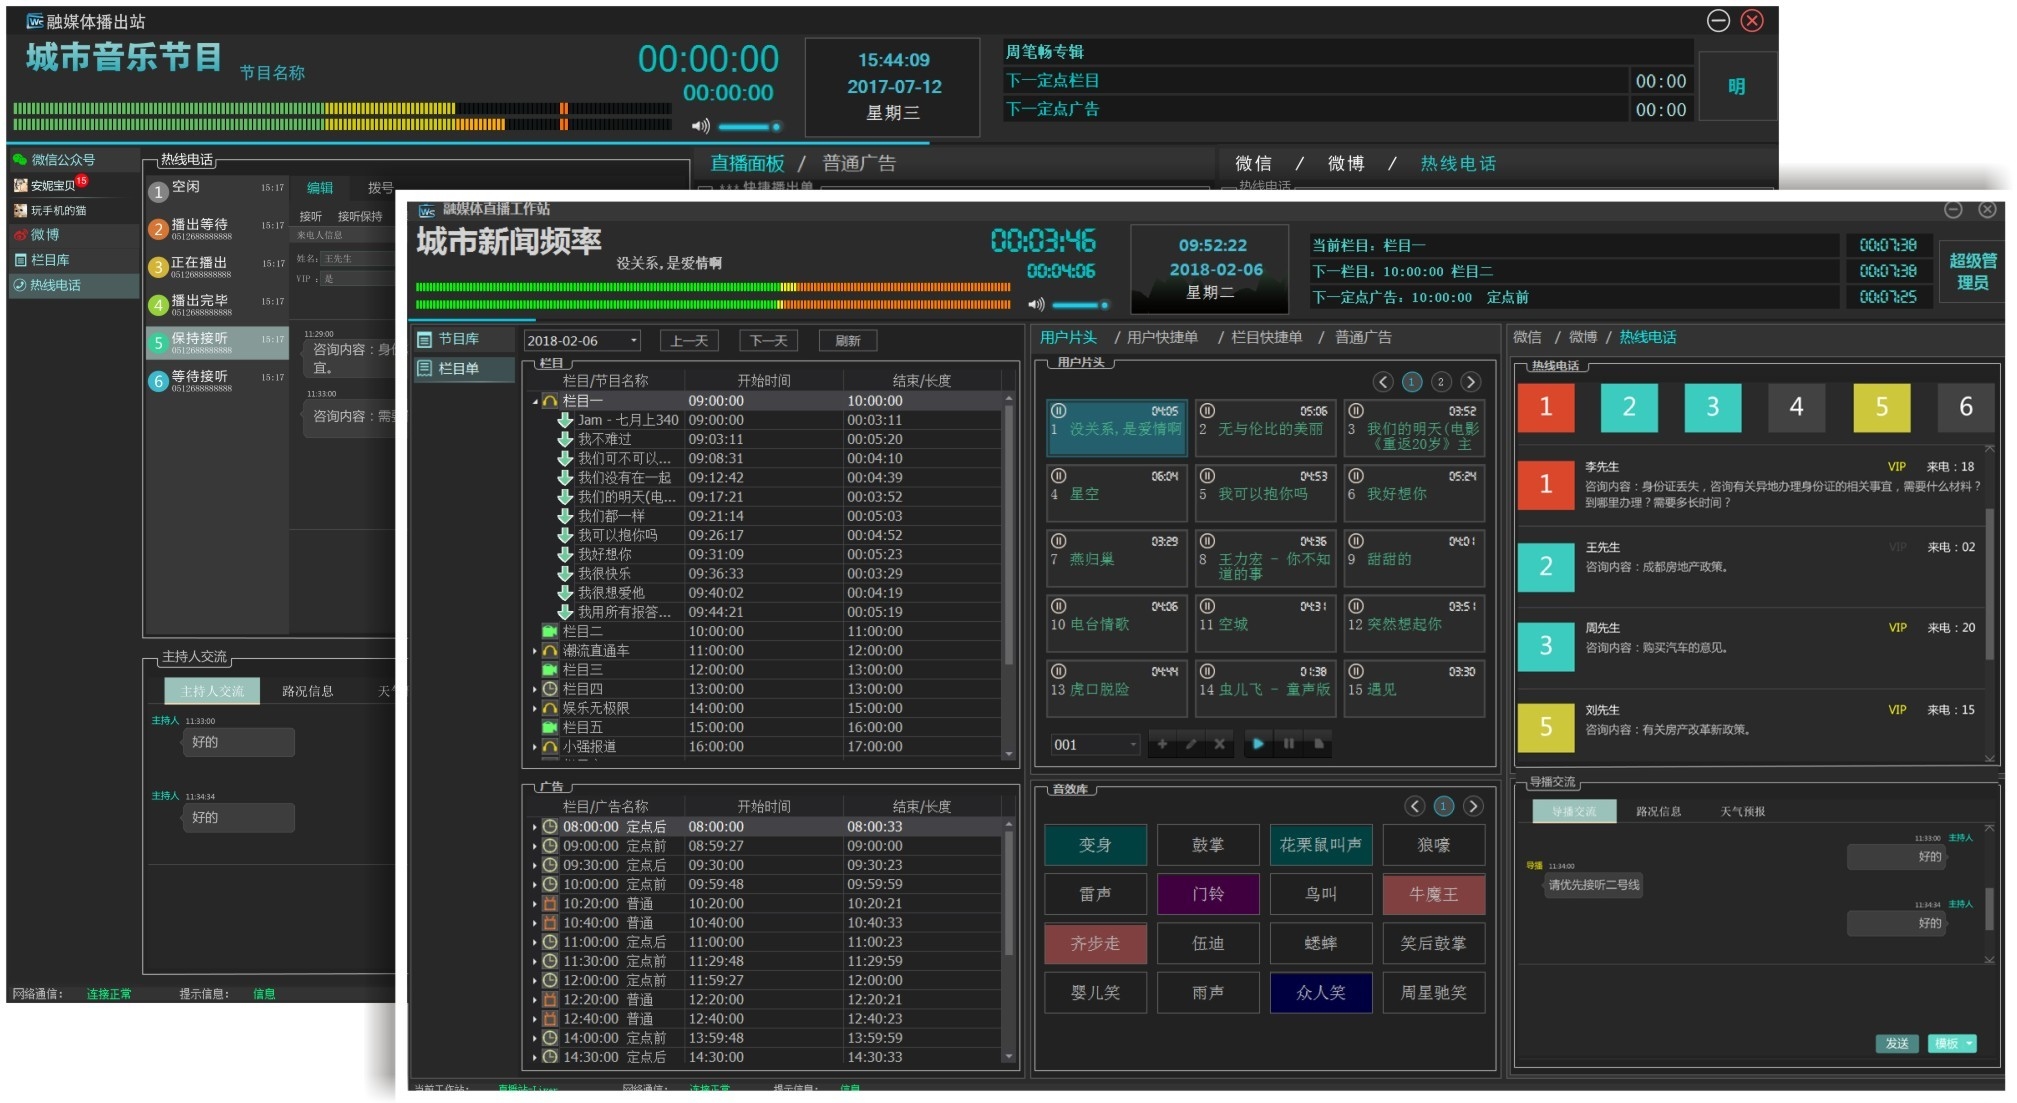
Task: Switch to the 微博 tab in the right panel
Action: (x=1582, y=338)
